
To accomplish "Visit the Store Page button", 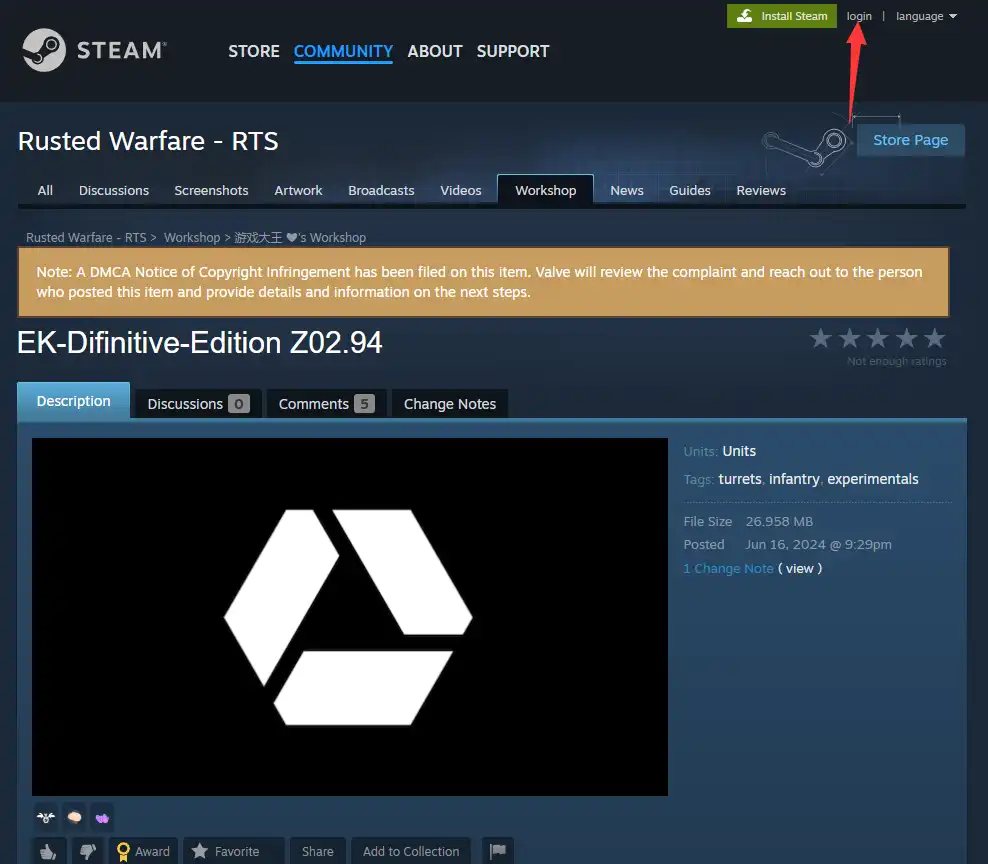I will tap(910, 140).
